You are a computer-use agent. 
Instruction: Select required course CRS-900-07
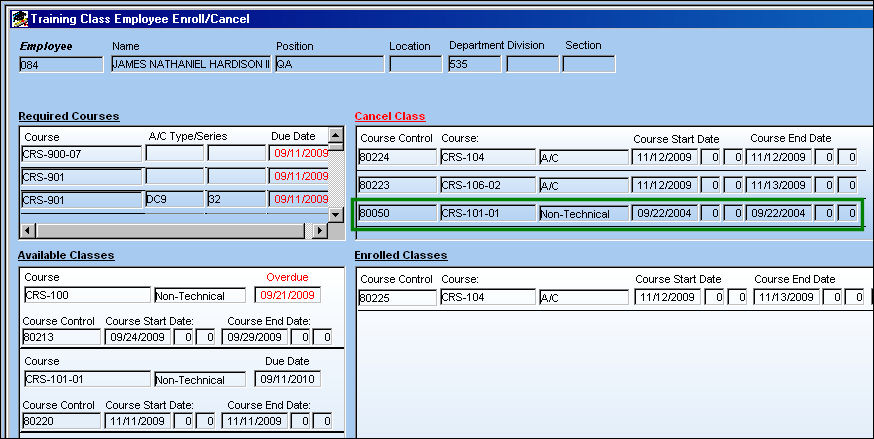pos(81,154)
